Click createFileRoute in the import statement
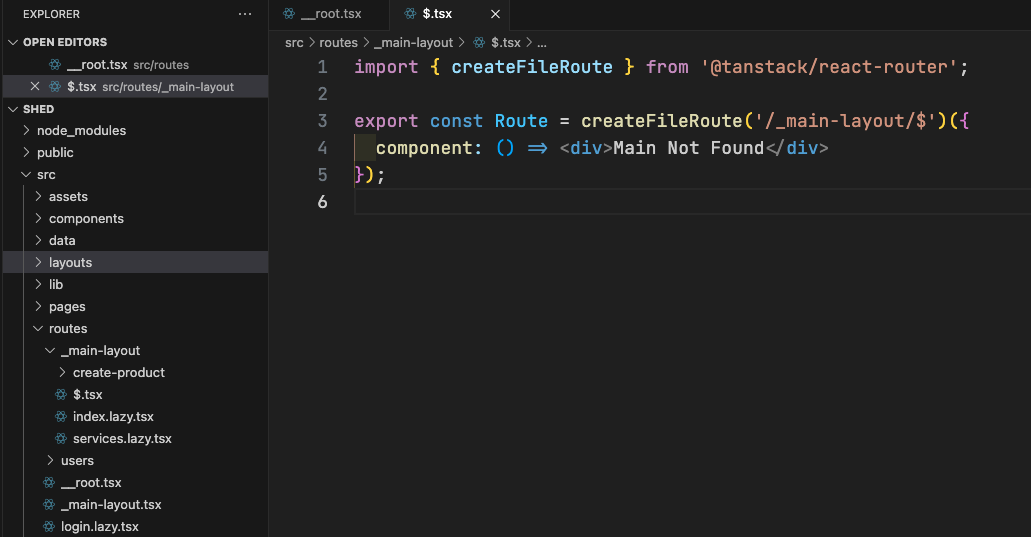 pyautogui.click(x=531, y=67)
